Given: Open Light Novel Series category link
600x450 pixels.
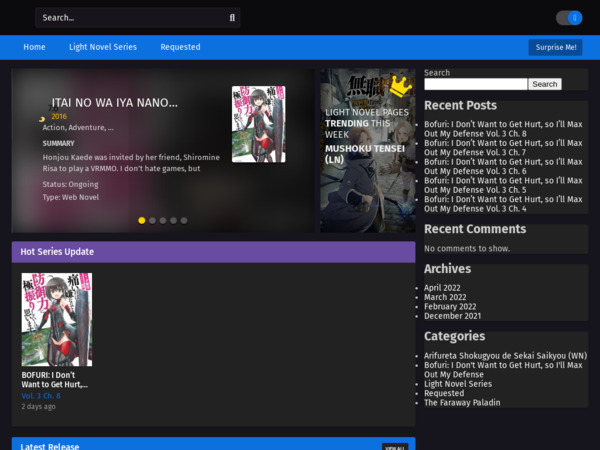Looking at the screenshot, I should 458,384.
